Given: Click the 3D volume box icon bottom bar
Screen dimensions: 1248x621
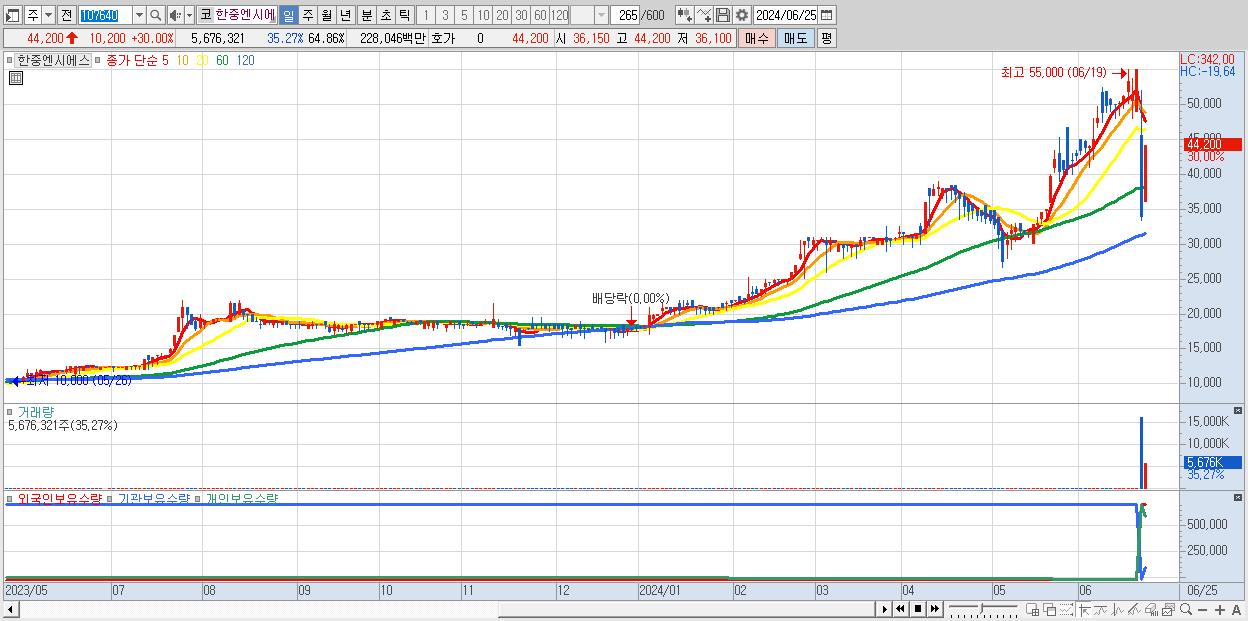Looking at the screenshot, I should point(1151,609).
